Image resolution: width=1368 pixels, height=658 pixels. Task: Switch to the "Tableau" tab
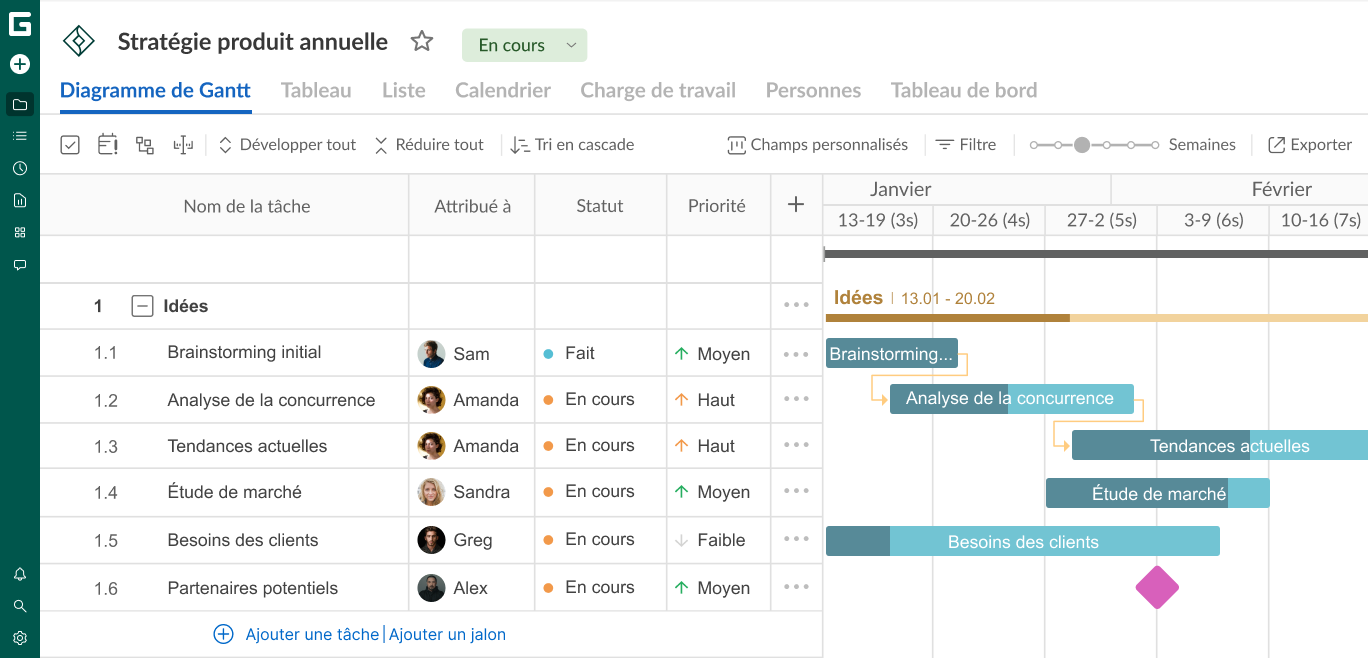(315, 90)
